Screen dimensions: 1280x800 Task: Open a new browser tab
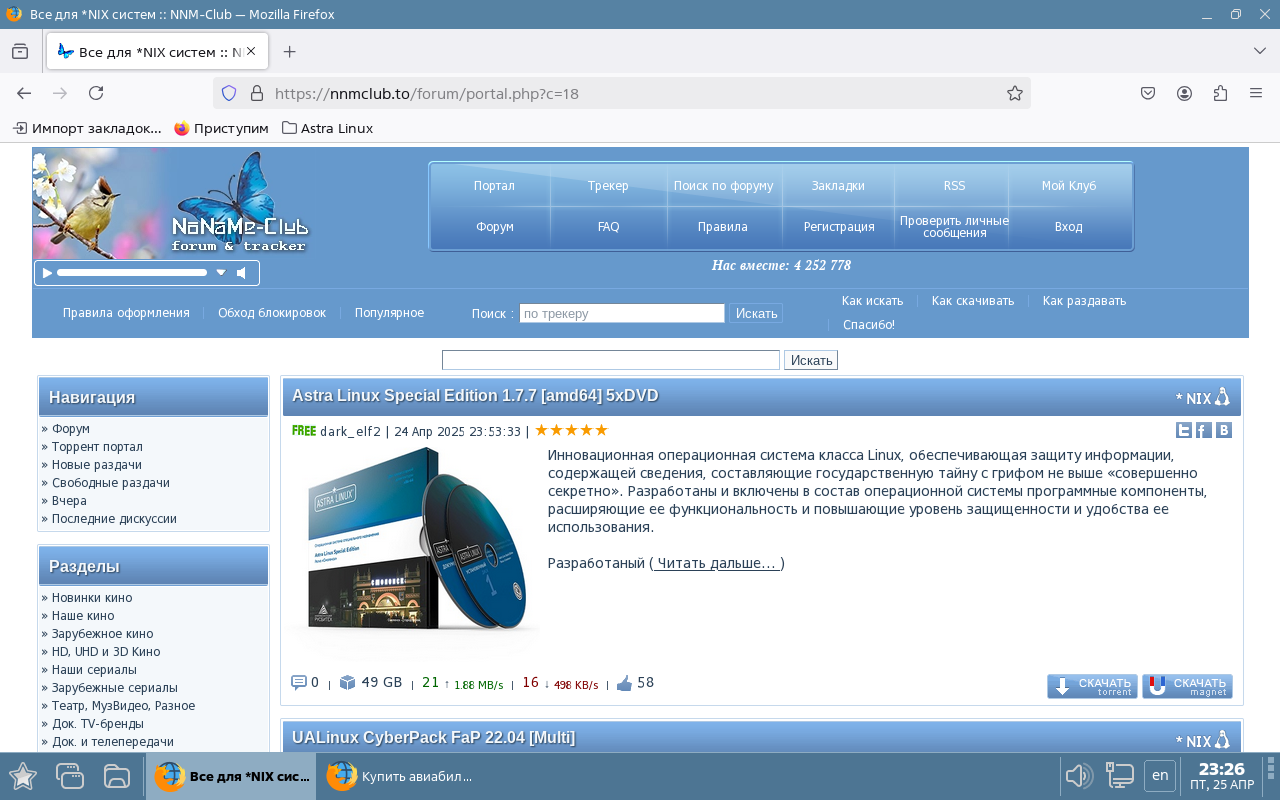[x=289, y=52]
